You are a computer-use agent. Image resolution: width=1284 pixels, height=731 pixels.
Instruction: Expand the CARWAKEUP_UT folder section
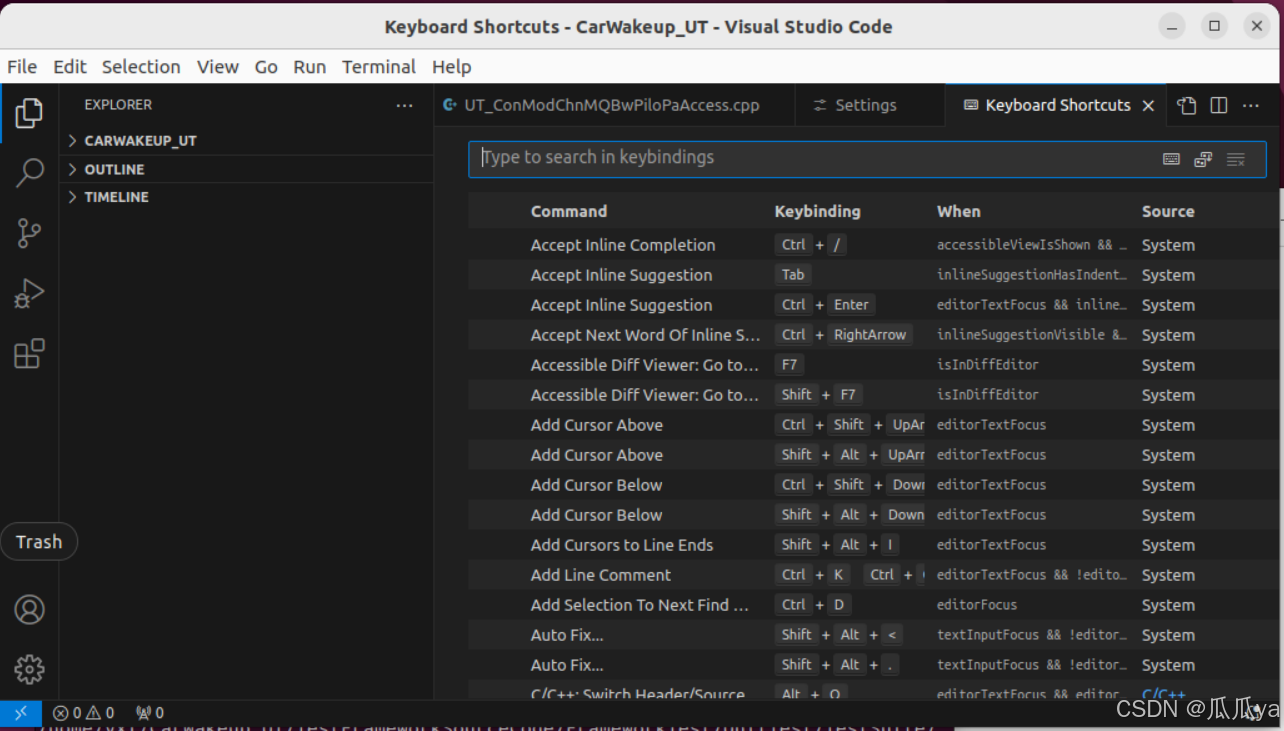pos(247,141)
